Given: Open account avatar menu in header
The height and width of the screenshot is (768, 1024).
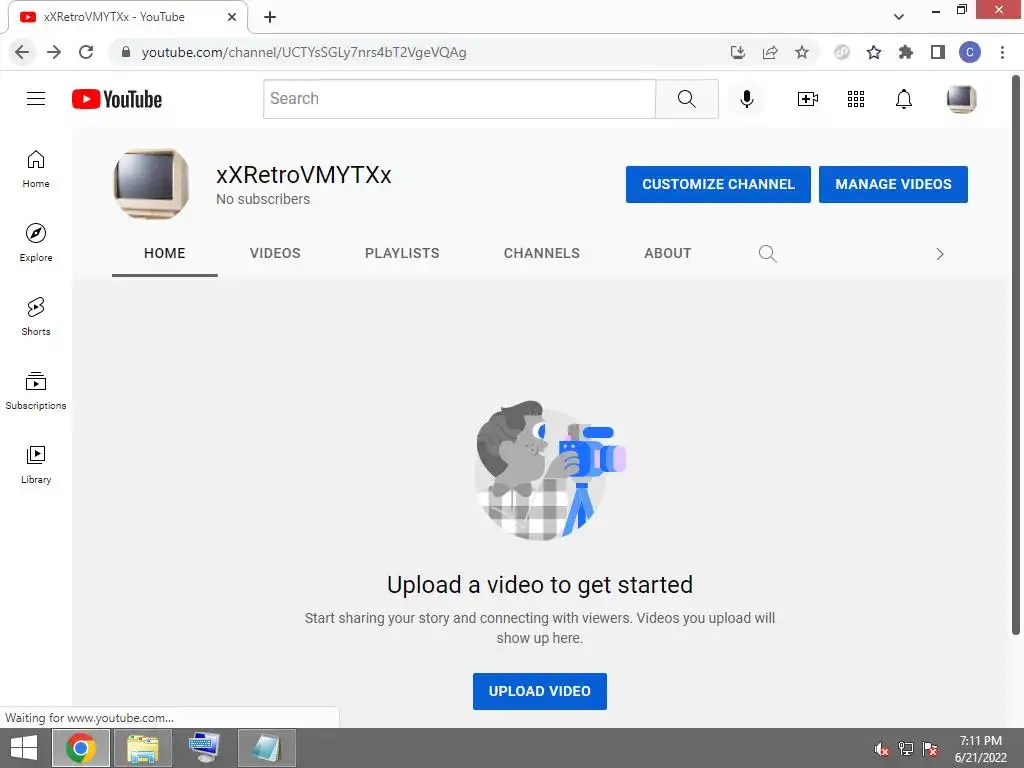Looking at the screenshot, I should pyautogui.click(x=961, y=99).
